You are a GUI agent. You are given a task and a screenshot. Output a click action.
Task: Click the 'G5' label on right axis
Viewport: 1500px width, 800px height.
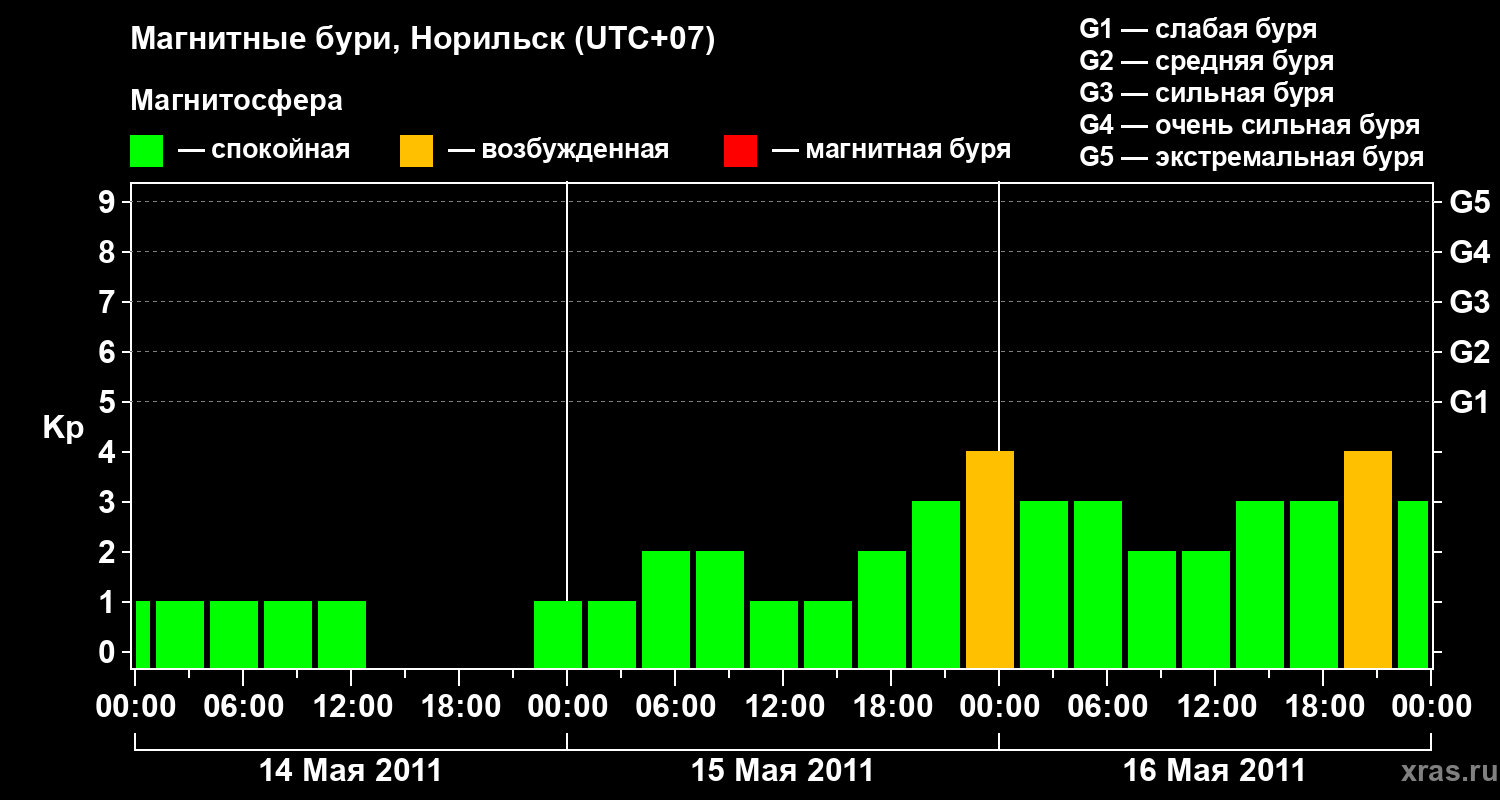[x=1469, y=203]
